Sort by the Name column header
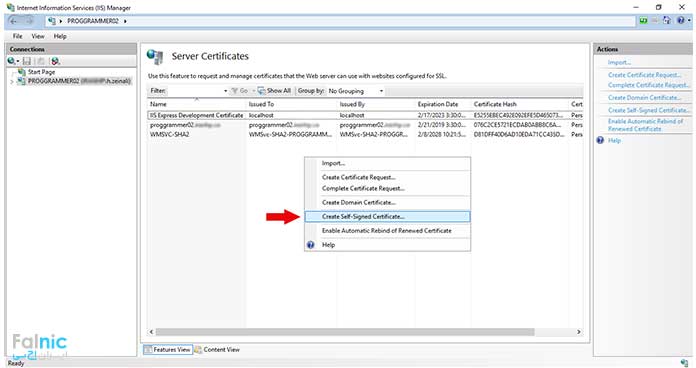The height and width of the screenshot is (368, 696). pyautogui.click(x=197, y=104)
